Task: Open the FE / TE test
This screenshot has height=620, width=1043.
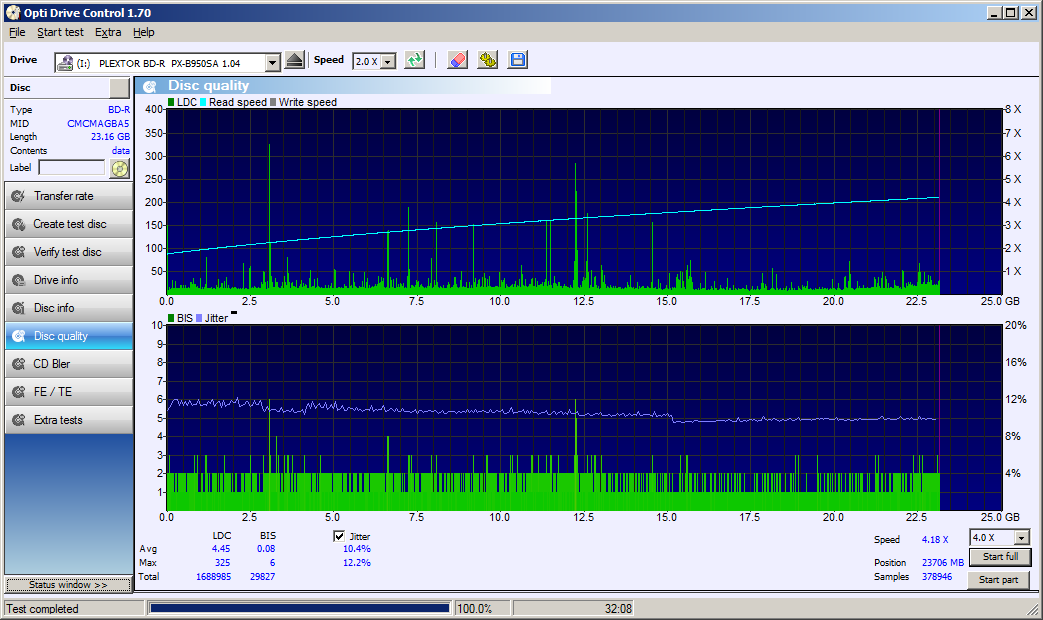Action: (69, 392)
